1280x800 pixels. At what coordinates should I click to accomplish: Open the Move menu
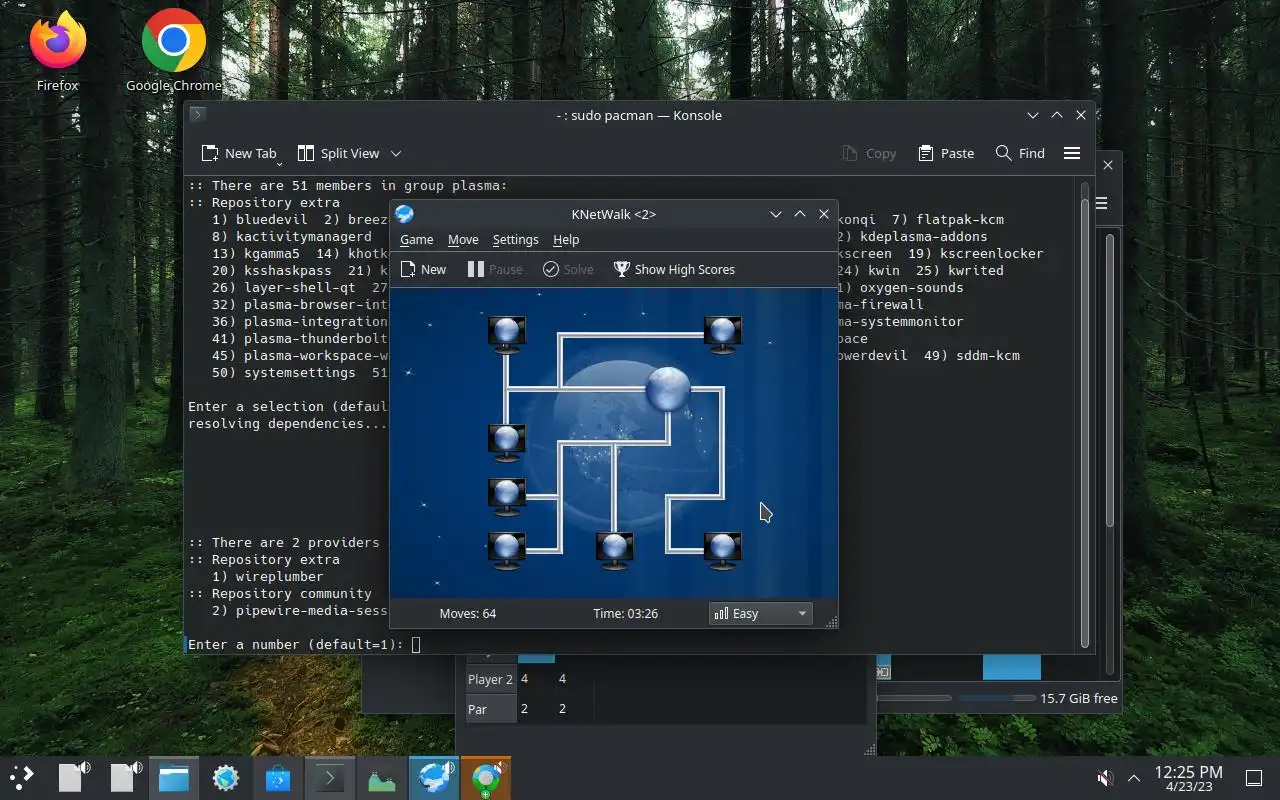coord(463,239)
